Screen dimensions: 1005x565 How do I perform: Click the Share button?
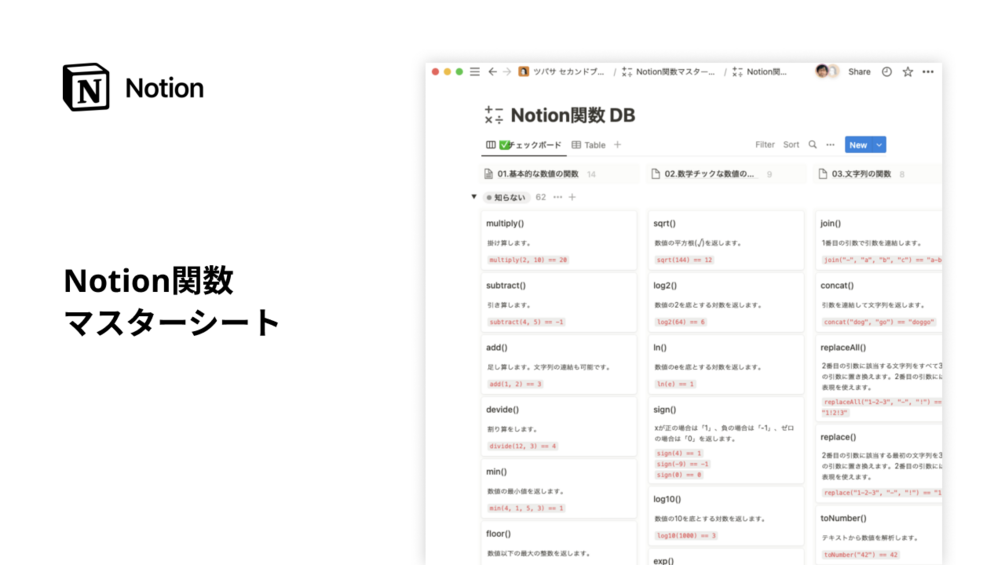pyautogui.click(x=859, y=72)
